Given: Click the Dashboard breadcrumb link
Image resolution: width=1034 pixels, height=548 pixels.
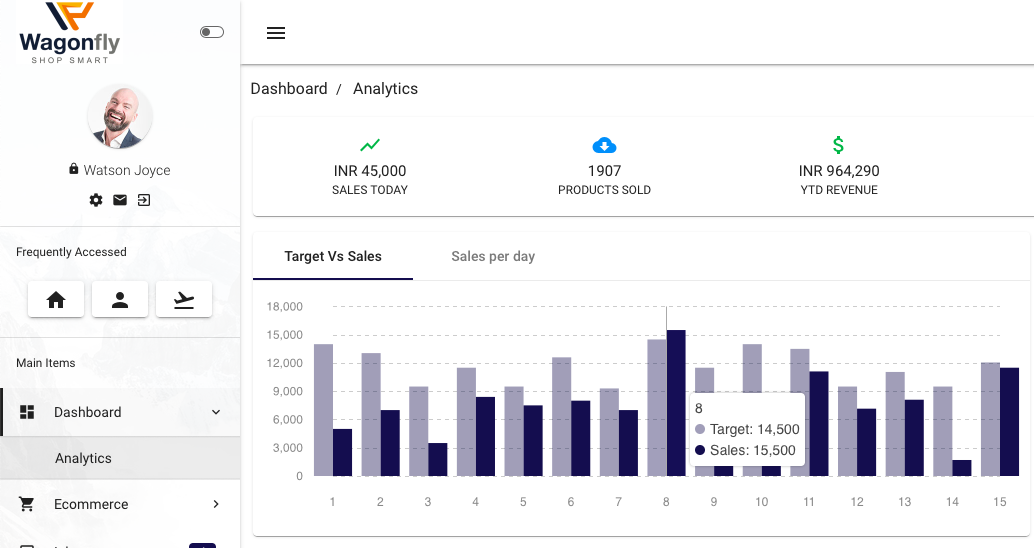Looking at the screenshot, I should [x=289, y=89].
